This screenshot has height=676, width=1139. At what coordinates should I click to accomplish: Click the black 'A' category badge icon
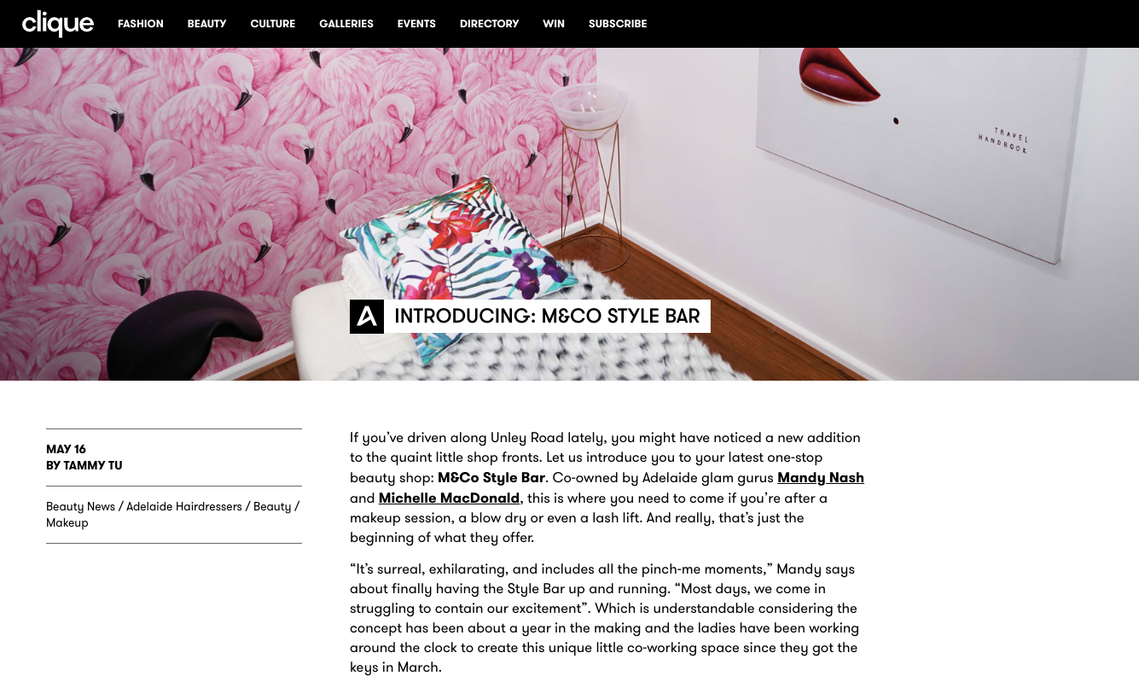367,317
